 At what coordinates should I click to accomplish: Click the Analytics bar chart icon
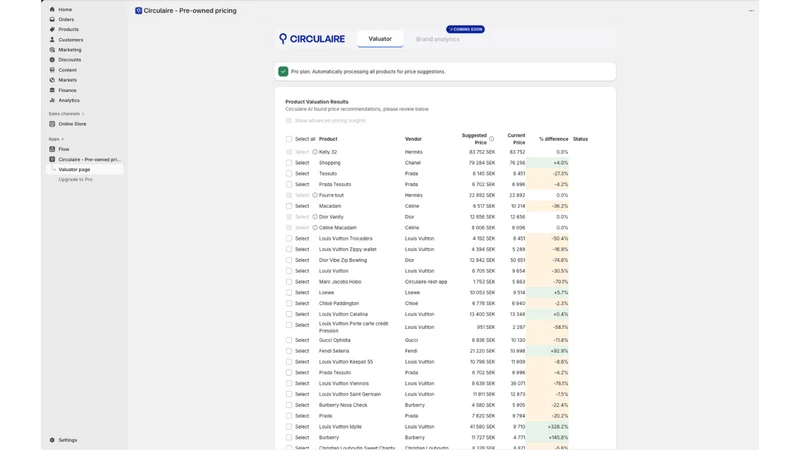tap(52, 101)
